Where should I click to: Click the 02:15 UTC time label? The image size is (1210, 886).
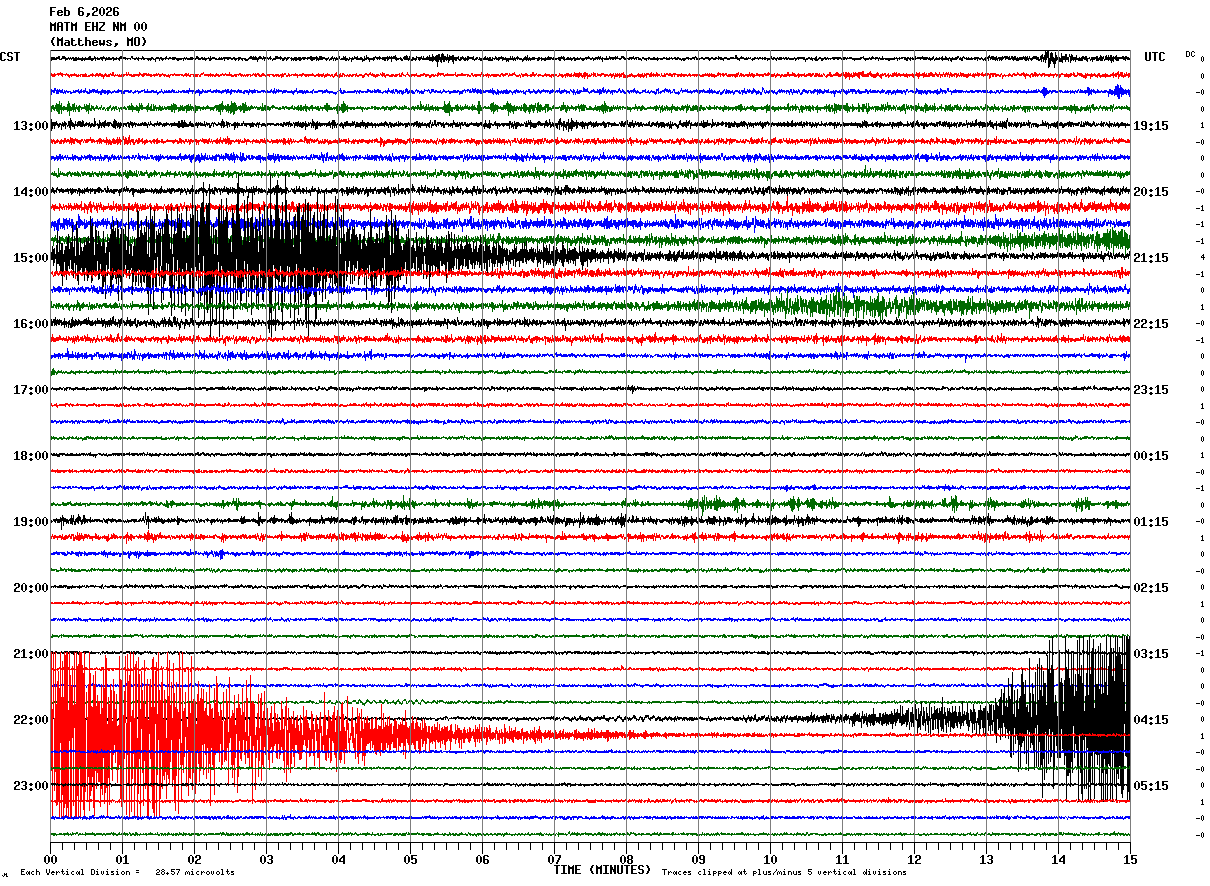click(1151, 588)
